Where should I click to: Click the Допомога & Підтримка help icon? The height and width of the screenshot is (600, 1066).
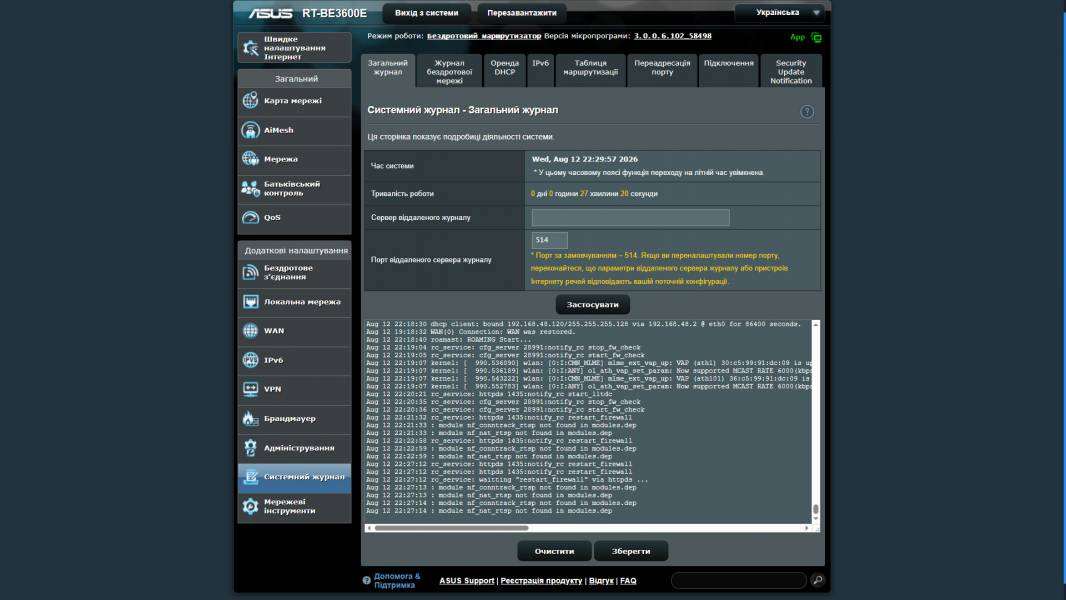pyautogui.click(x=366, y=580)
